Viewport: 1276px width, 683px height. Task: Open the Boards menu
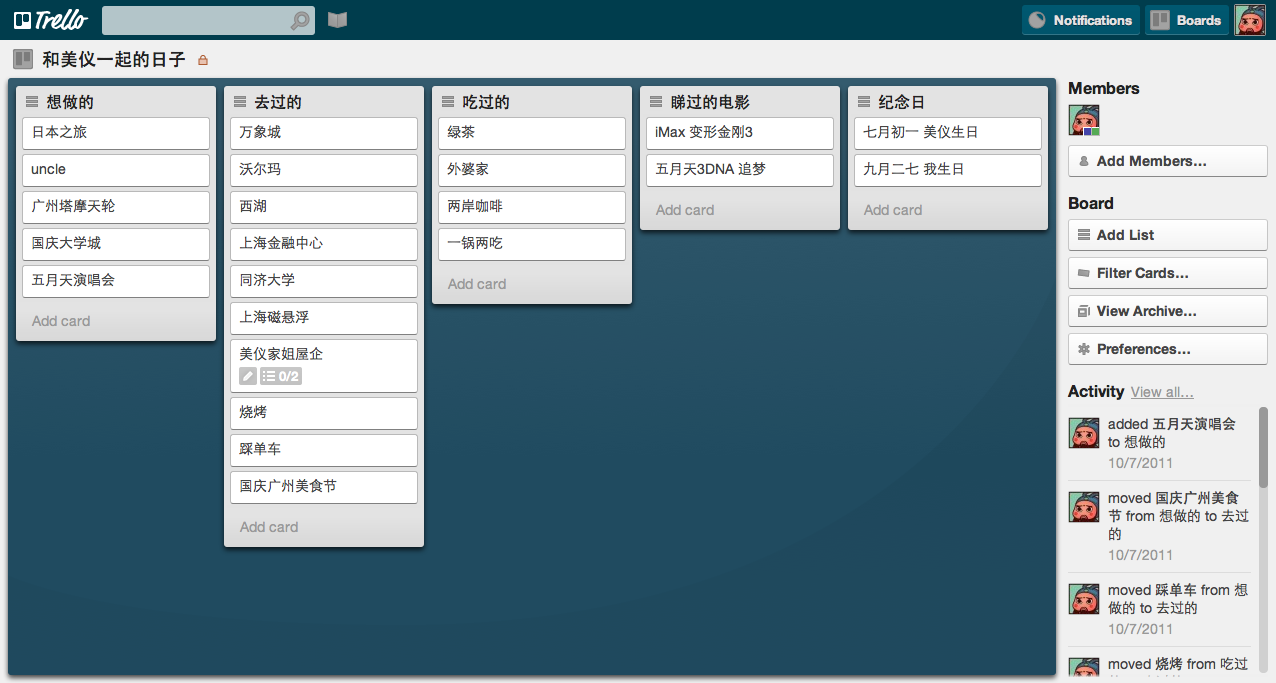click(x=1186, y=20)
